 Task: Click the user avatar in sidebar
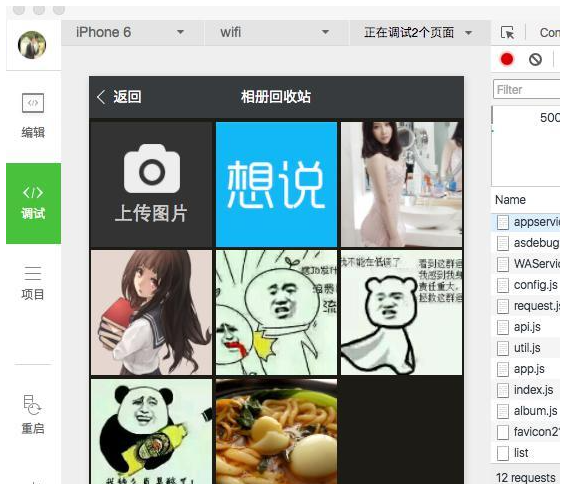[32, 45]
